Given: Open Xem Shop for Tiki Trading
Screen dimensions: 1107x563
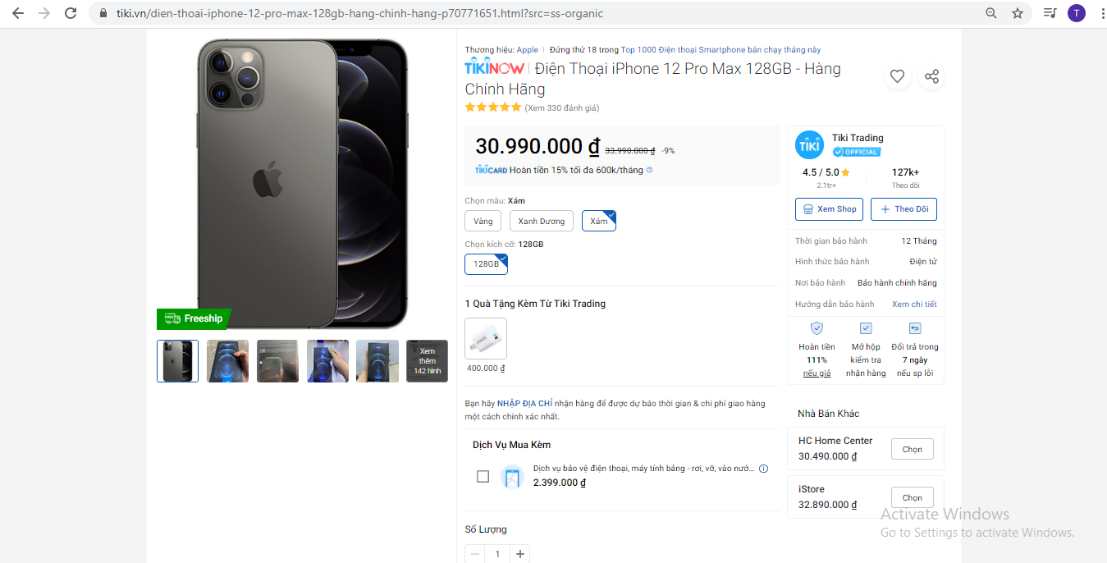Looking at the screenshot, I should click(829, 209).
